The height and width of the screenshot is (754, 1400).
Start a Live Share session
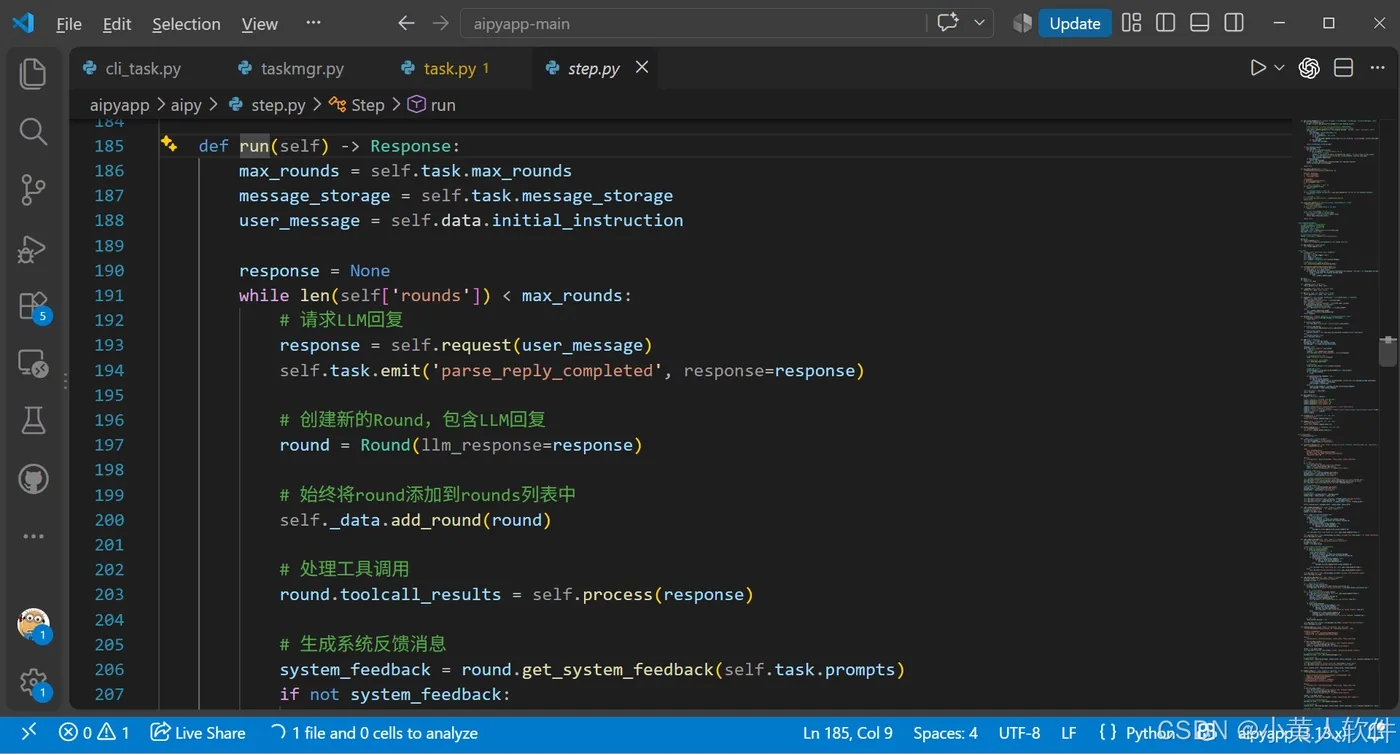(198, 733)
